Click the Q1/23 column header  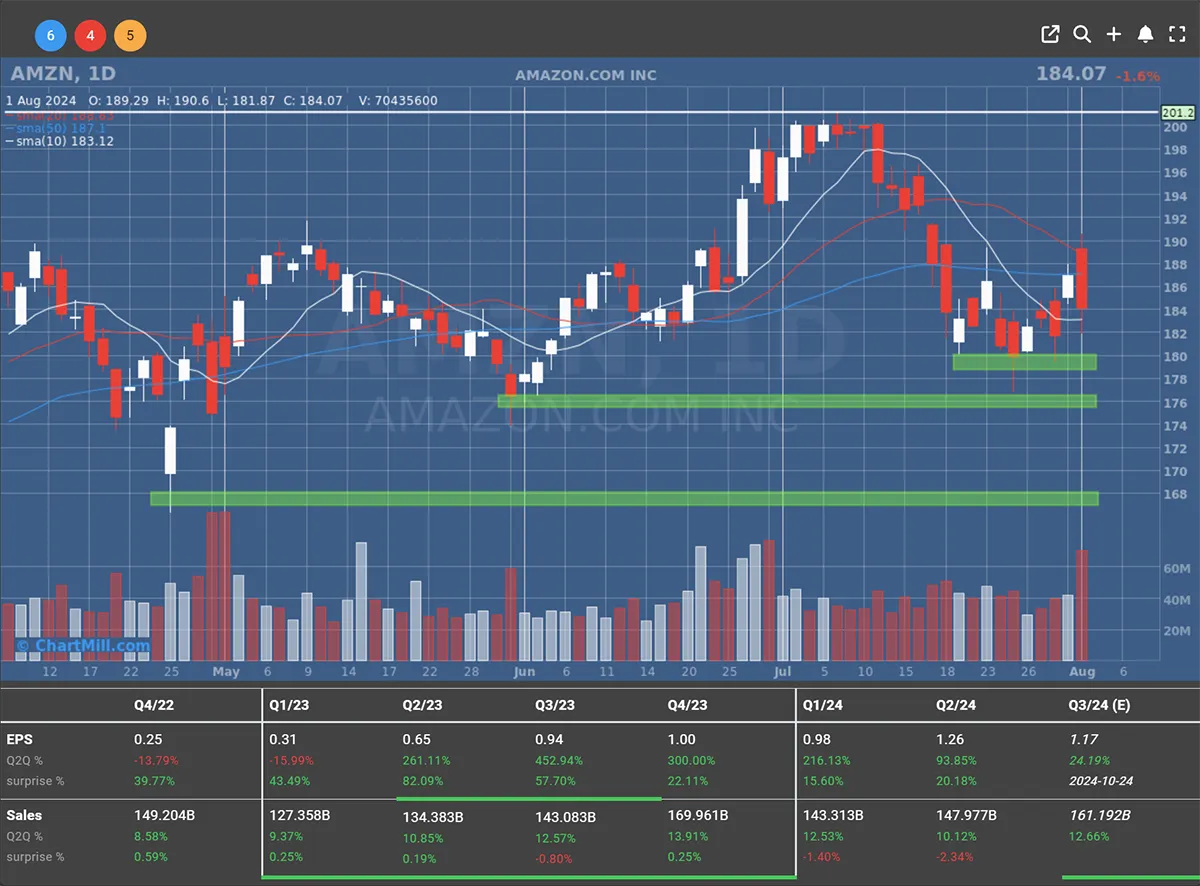(x=289, y=705)
